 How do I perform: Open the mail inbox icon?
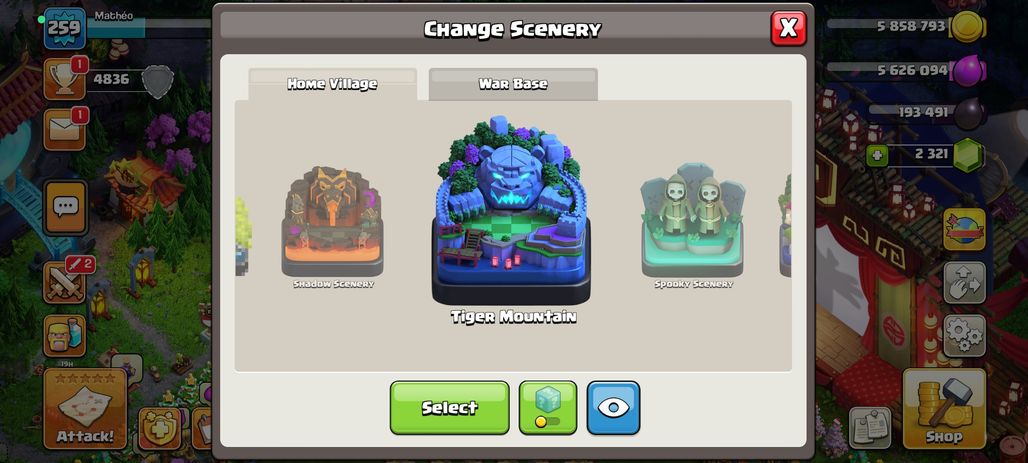pos(64,129)
